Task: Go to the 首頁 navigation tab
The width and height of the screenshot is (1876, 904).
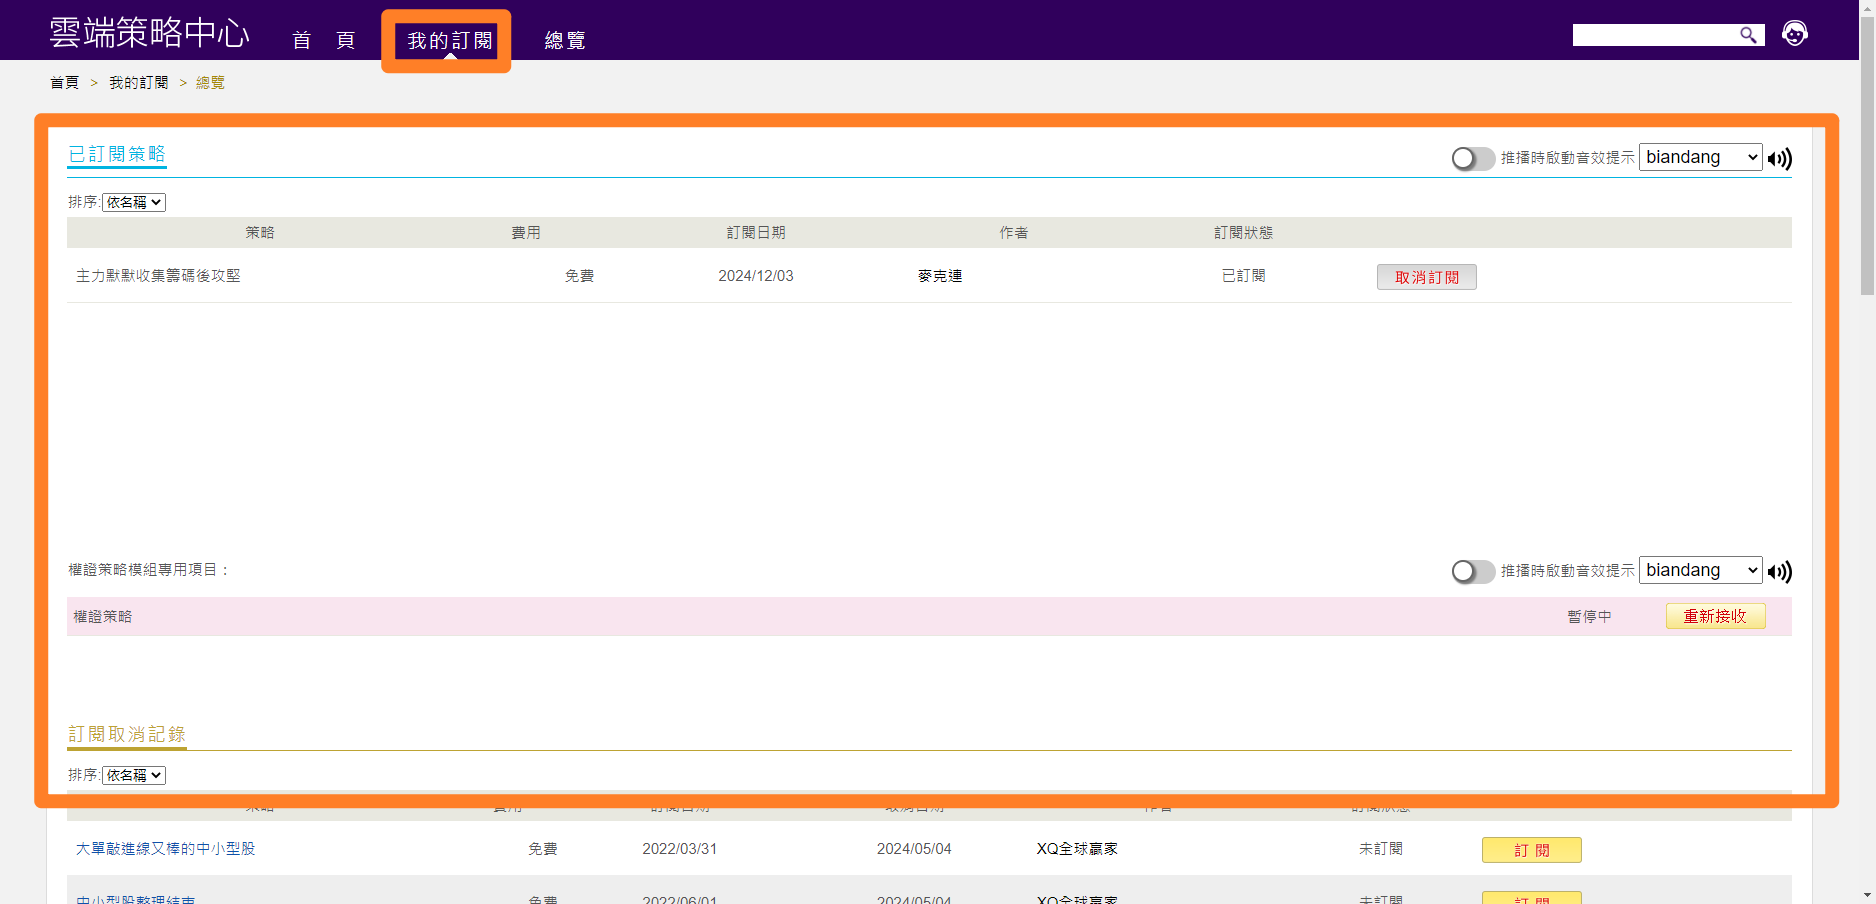Action: pos(323,41)
